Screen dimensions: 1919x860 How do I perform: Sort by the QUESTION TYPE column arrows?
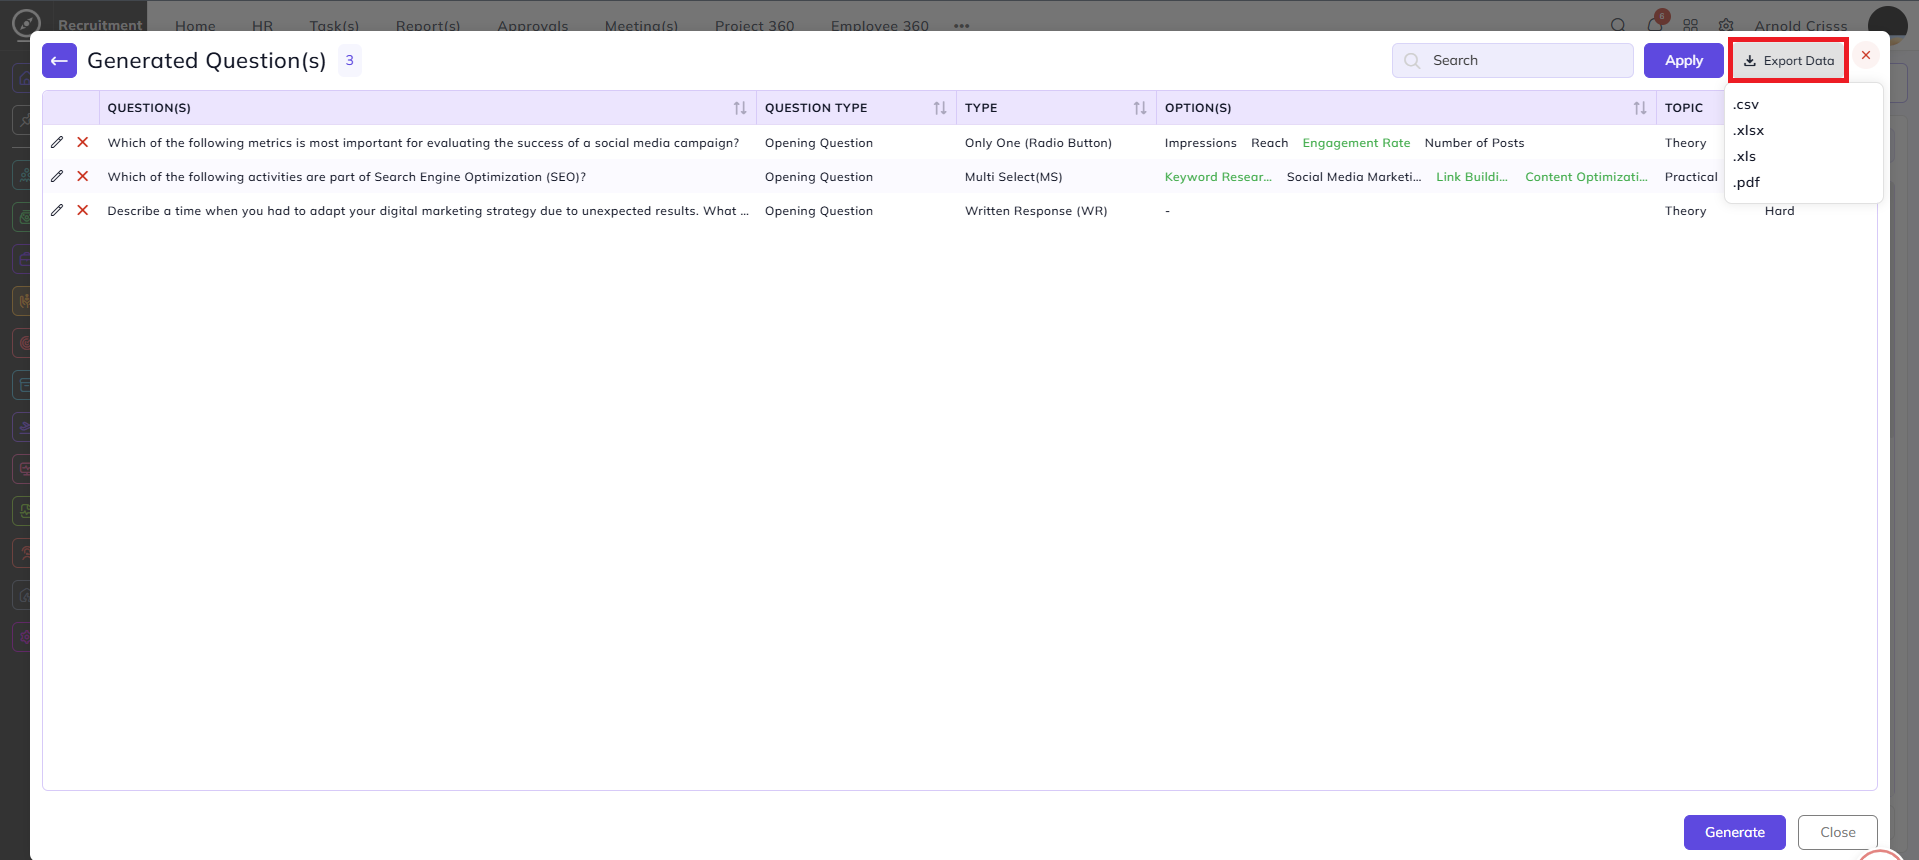coord(940,108)
